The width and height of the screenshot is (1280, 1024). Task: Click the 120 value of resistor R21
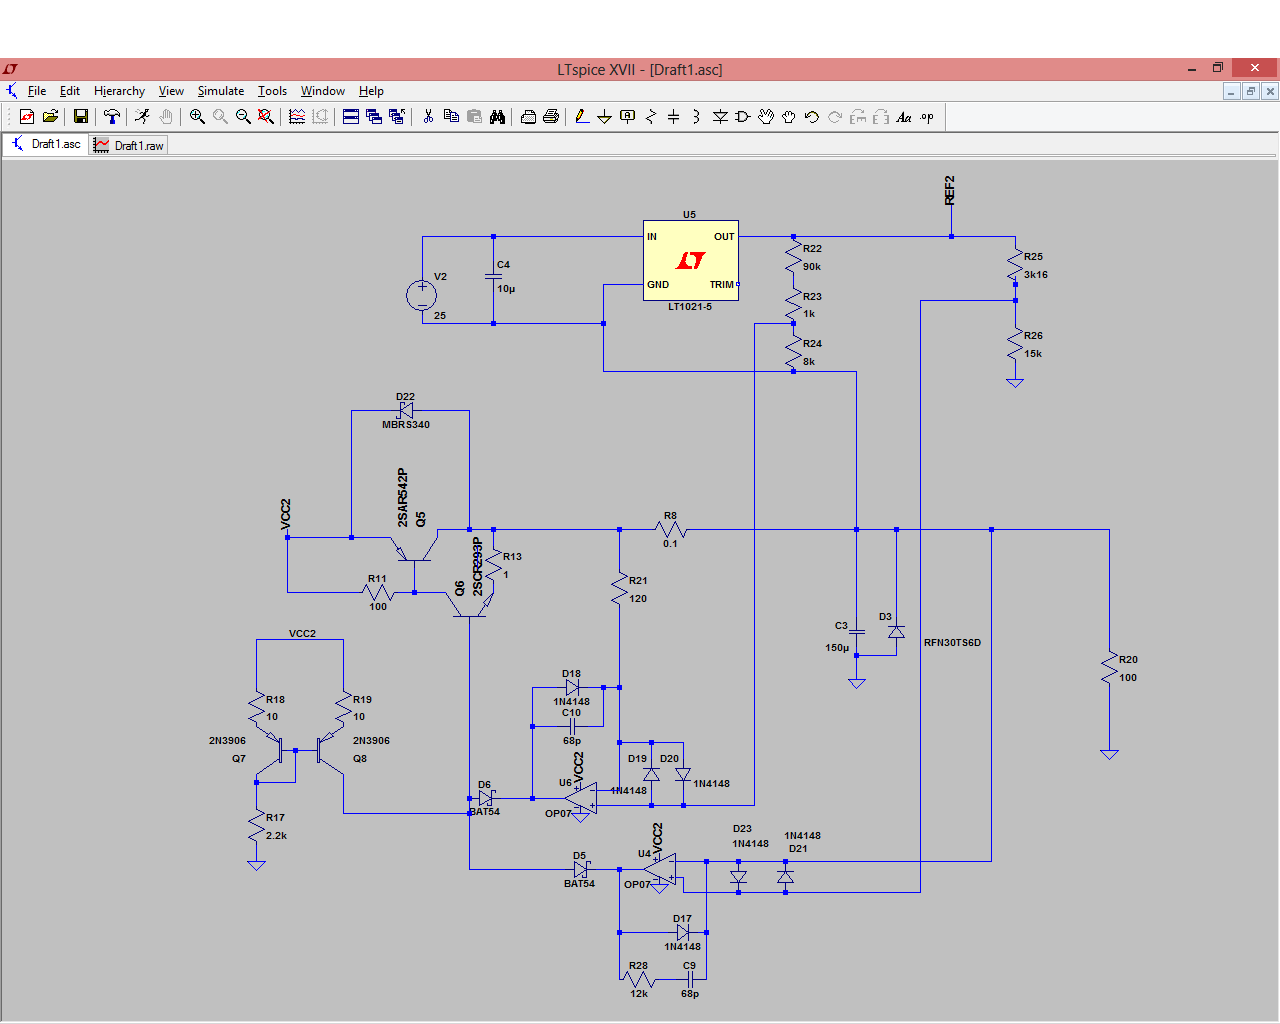(638, 599)
